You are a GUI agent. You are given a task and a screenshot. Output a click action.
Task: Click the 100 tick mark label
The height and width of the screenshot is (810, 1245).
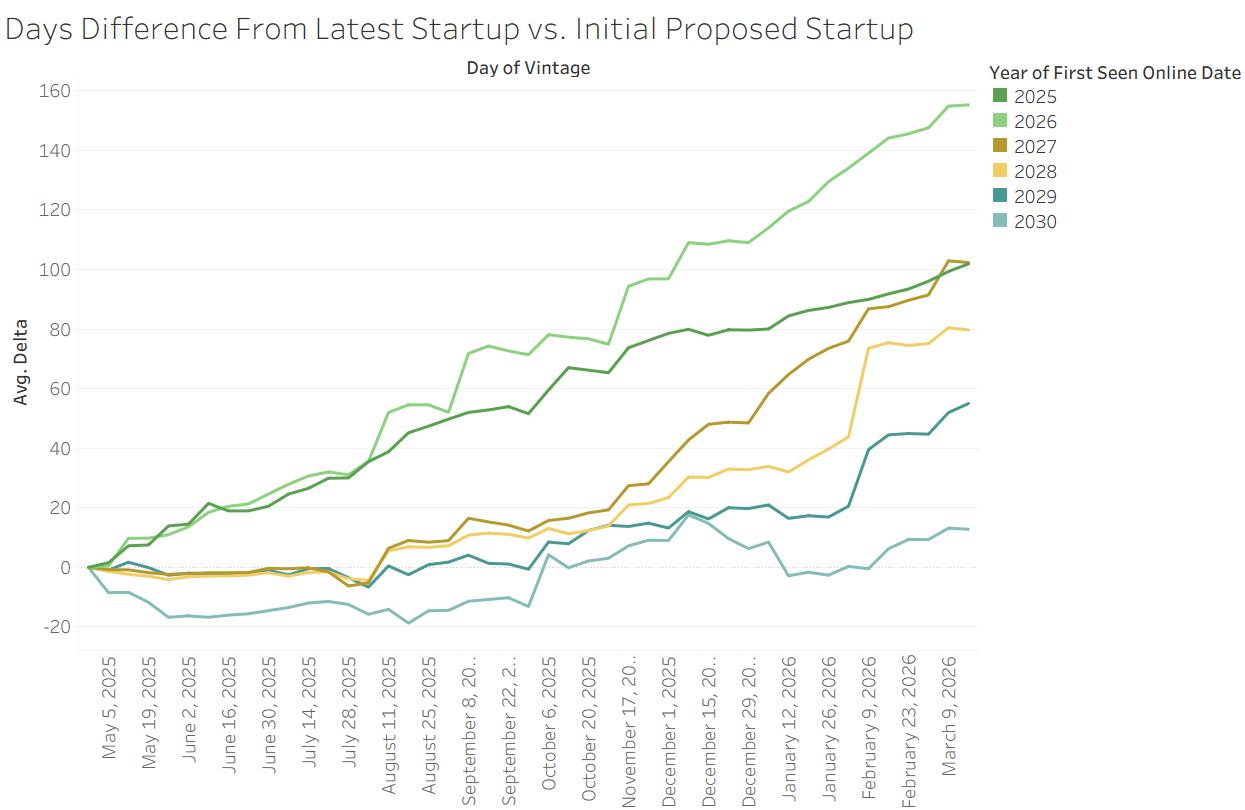coord(53,270)
